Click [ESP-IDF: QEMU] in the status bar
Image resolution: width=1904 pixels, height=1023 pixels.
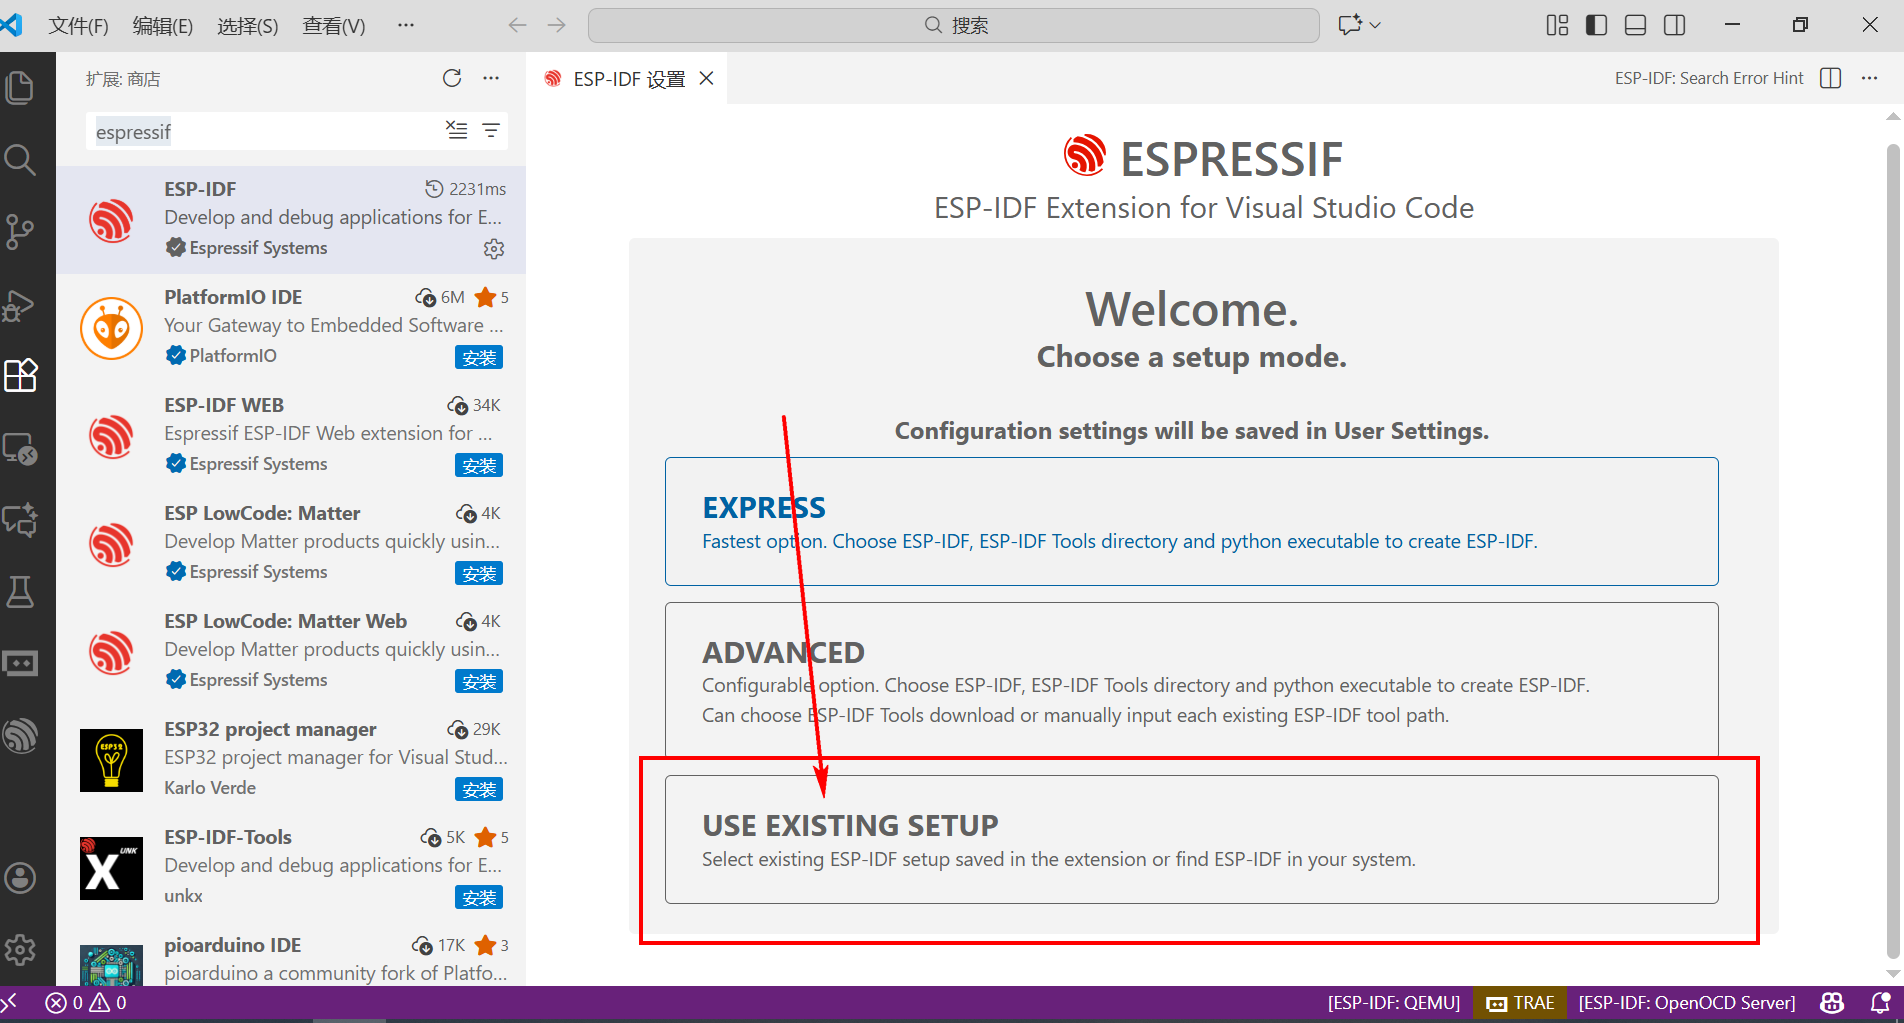point(1394,1002)
